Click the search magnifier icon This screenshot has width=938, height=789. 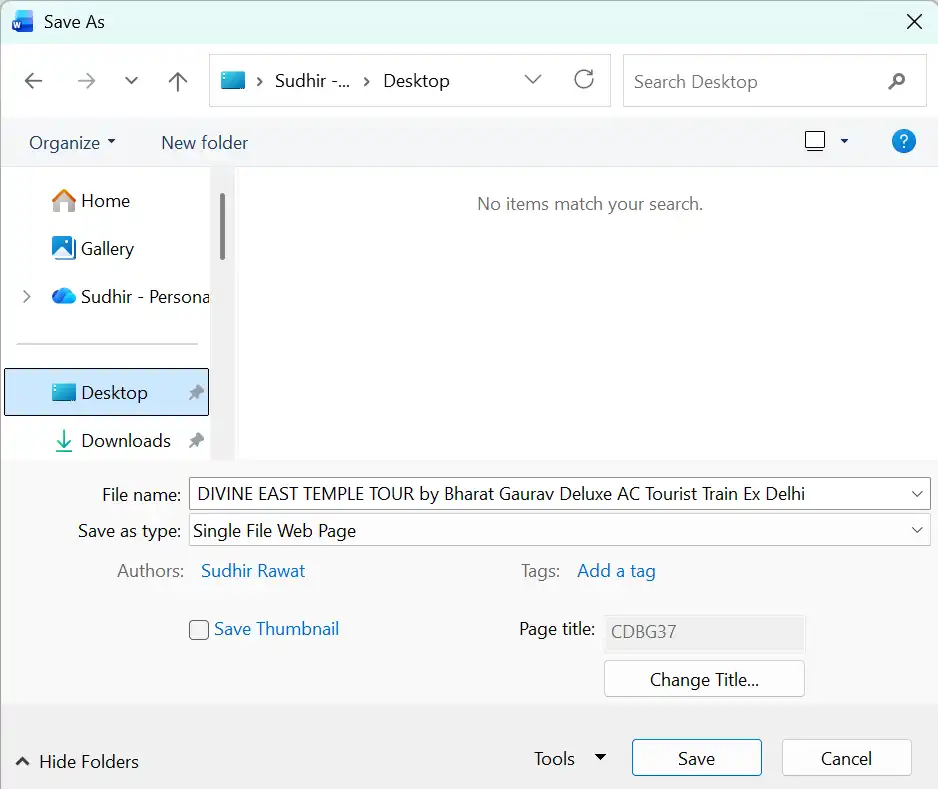coord(896,81)
